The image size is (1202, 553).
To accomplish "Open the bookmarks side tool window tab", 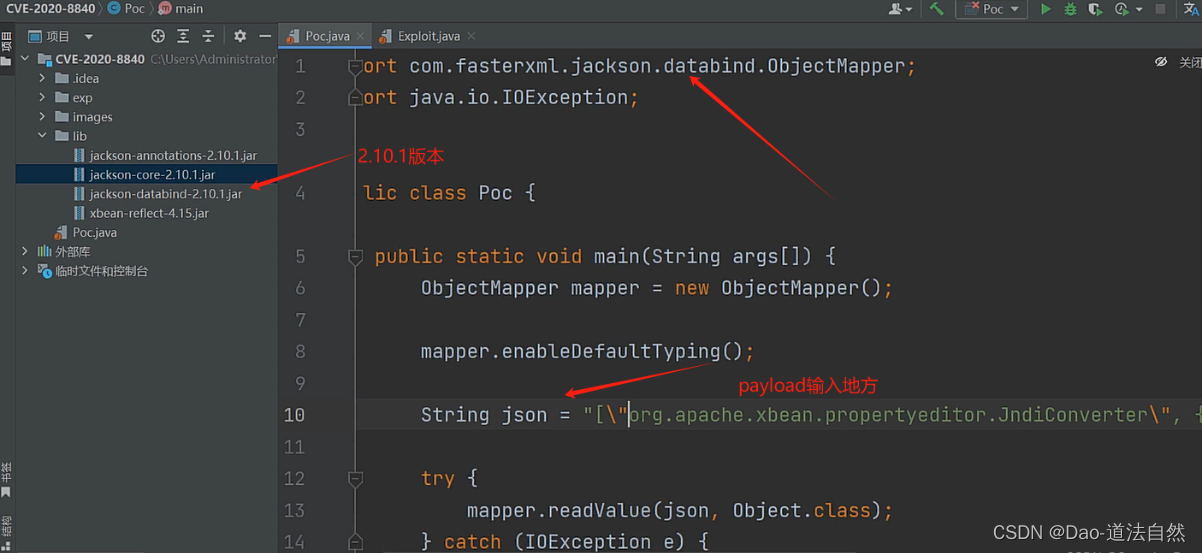I will (x=6, y=478).
